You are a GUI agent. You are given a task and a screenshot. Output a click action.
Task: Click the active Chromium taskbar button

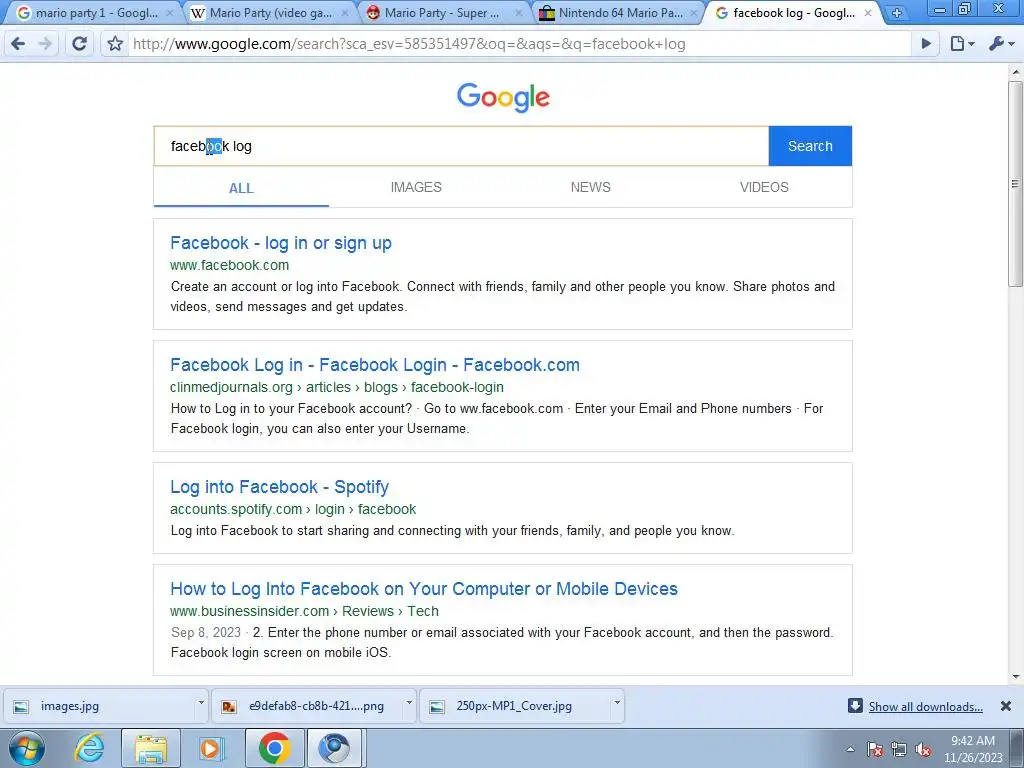[333, 748]
